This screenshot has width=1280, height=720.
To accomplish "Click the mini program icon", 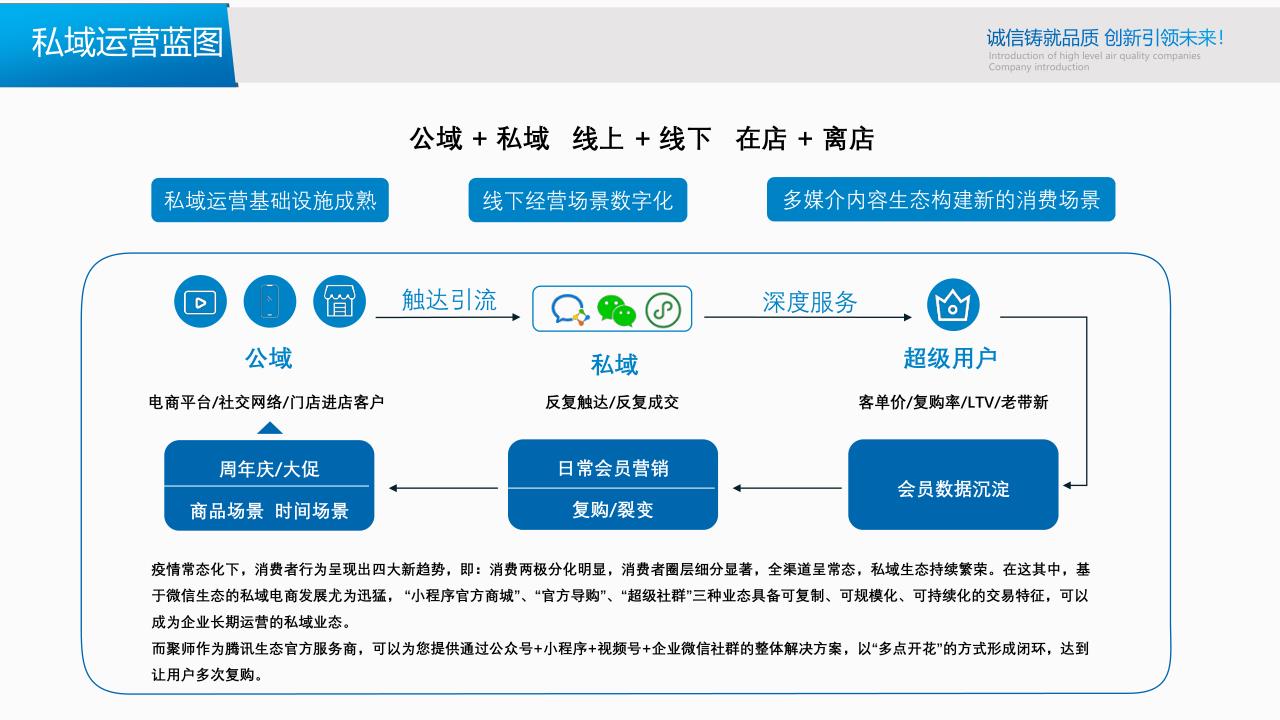I will pyautogui.click(x=662, y=310).
